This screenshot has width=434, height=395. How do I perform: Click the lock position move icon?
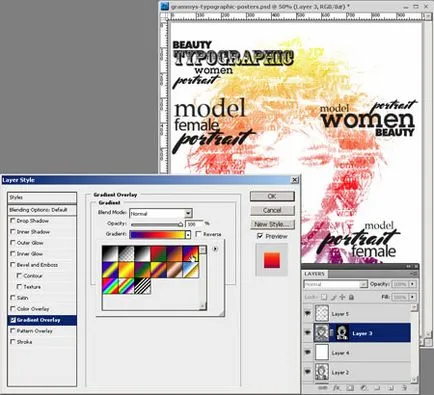coord(342,297)
